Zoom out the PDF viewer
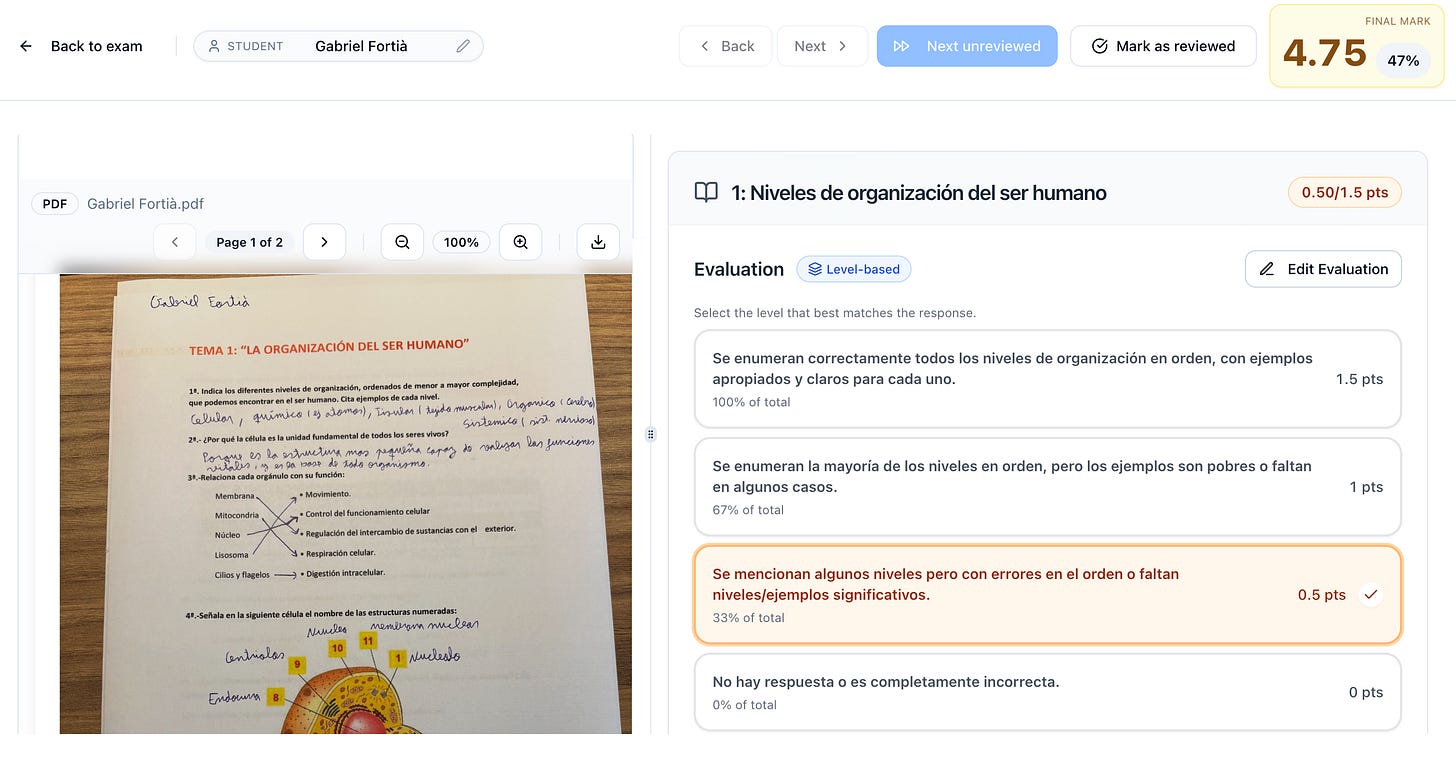 point(402,242)
